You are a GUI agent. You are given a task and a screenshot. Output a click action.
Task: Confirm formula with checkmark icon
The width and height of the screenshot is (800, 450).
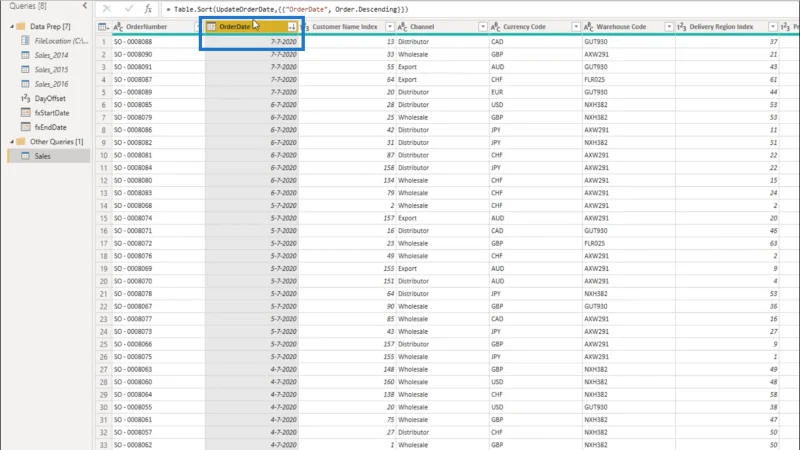[x=129, y=9]
